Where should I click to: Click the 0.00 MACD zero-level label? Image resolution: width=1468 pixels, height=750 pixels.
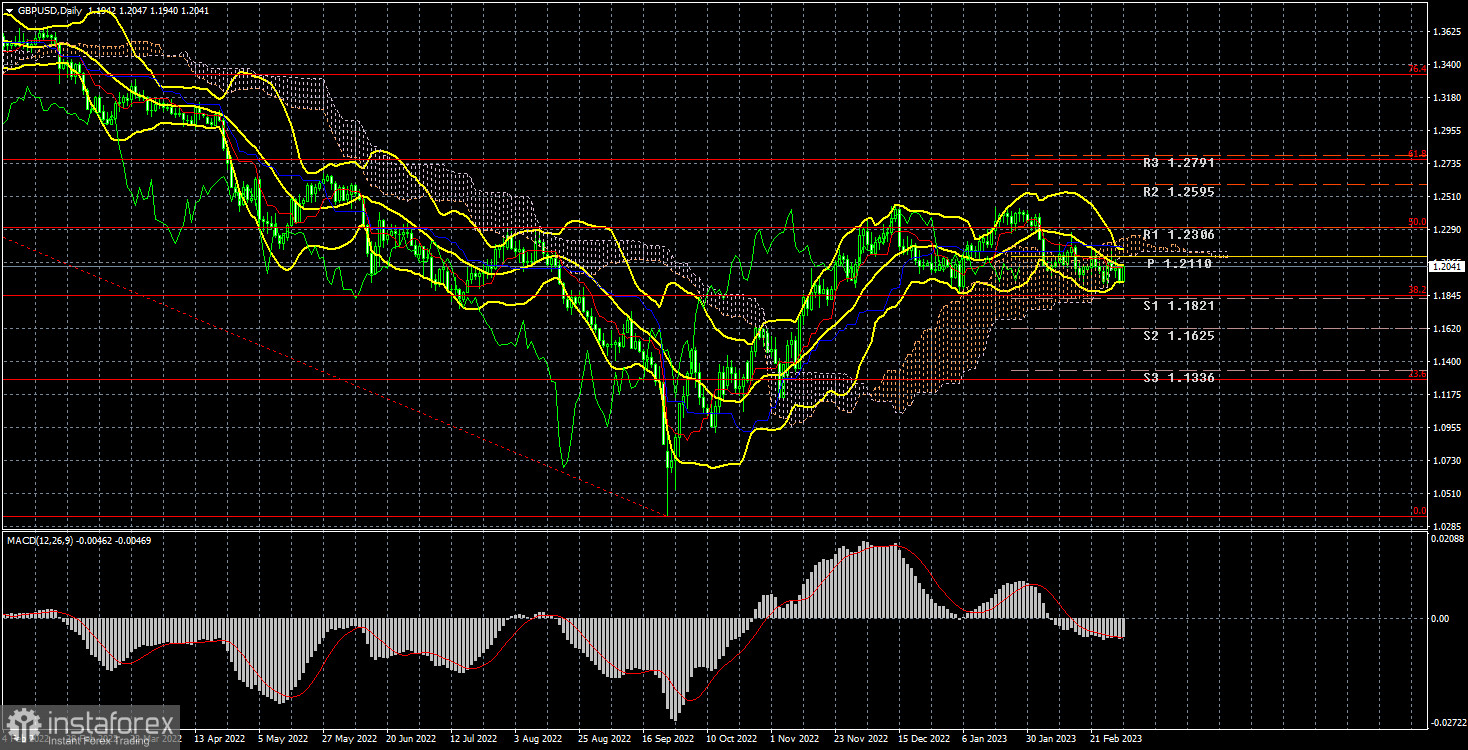tap(1440, 619)
